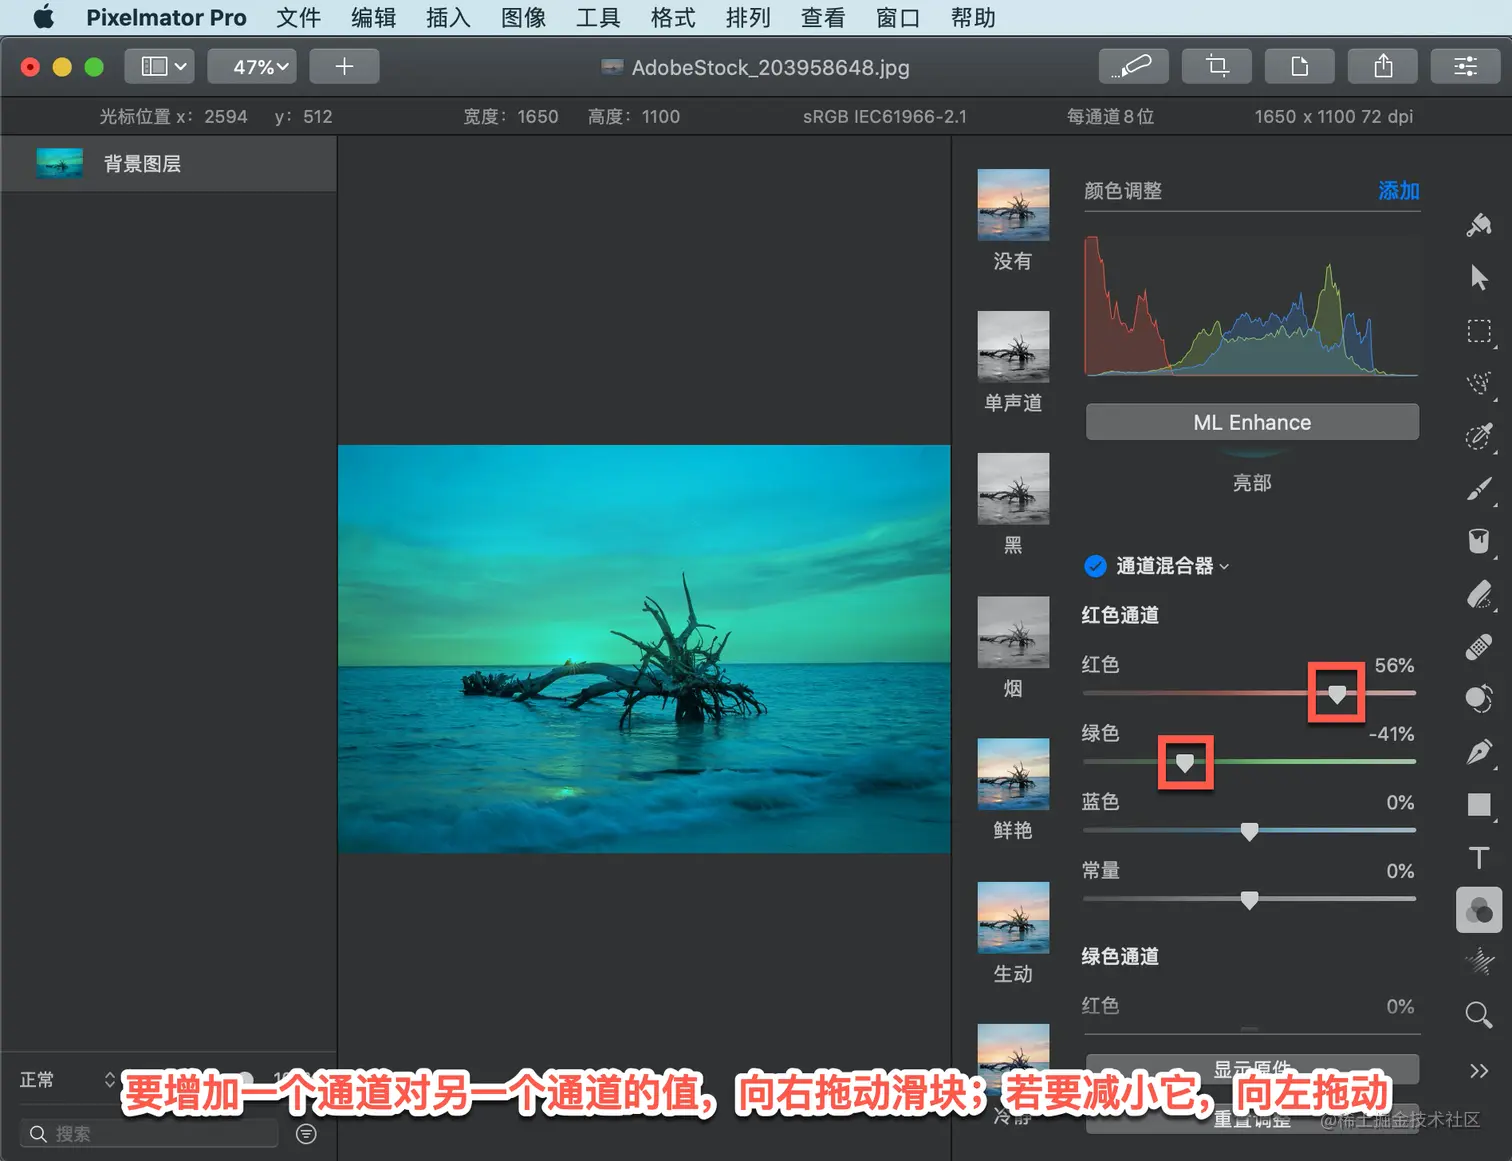This screenshot has width=1512, height=1161.
Task: Open the 查看 menu
Action: click(823, 17)
